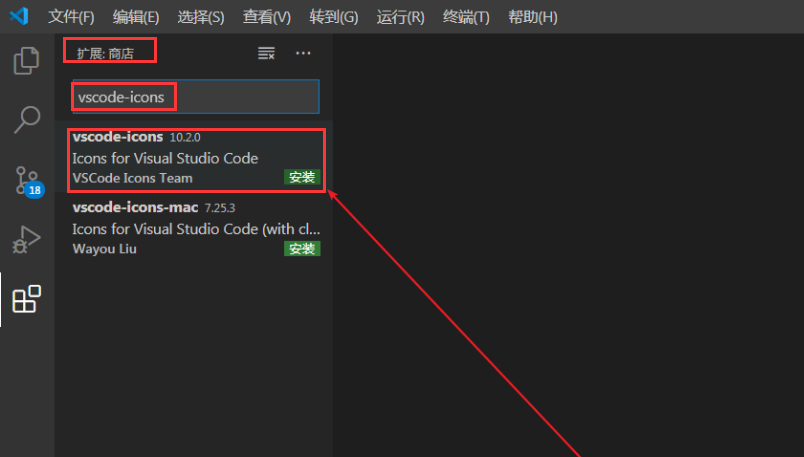Viewport: 804px width, 457px height.
Task: Open the 查看(V) menu
Action: [267, 17]
